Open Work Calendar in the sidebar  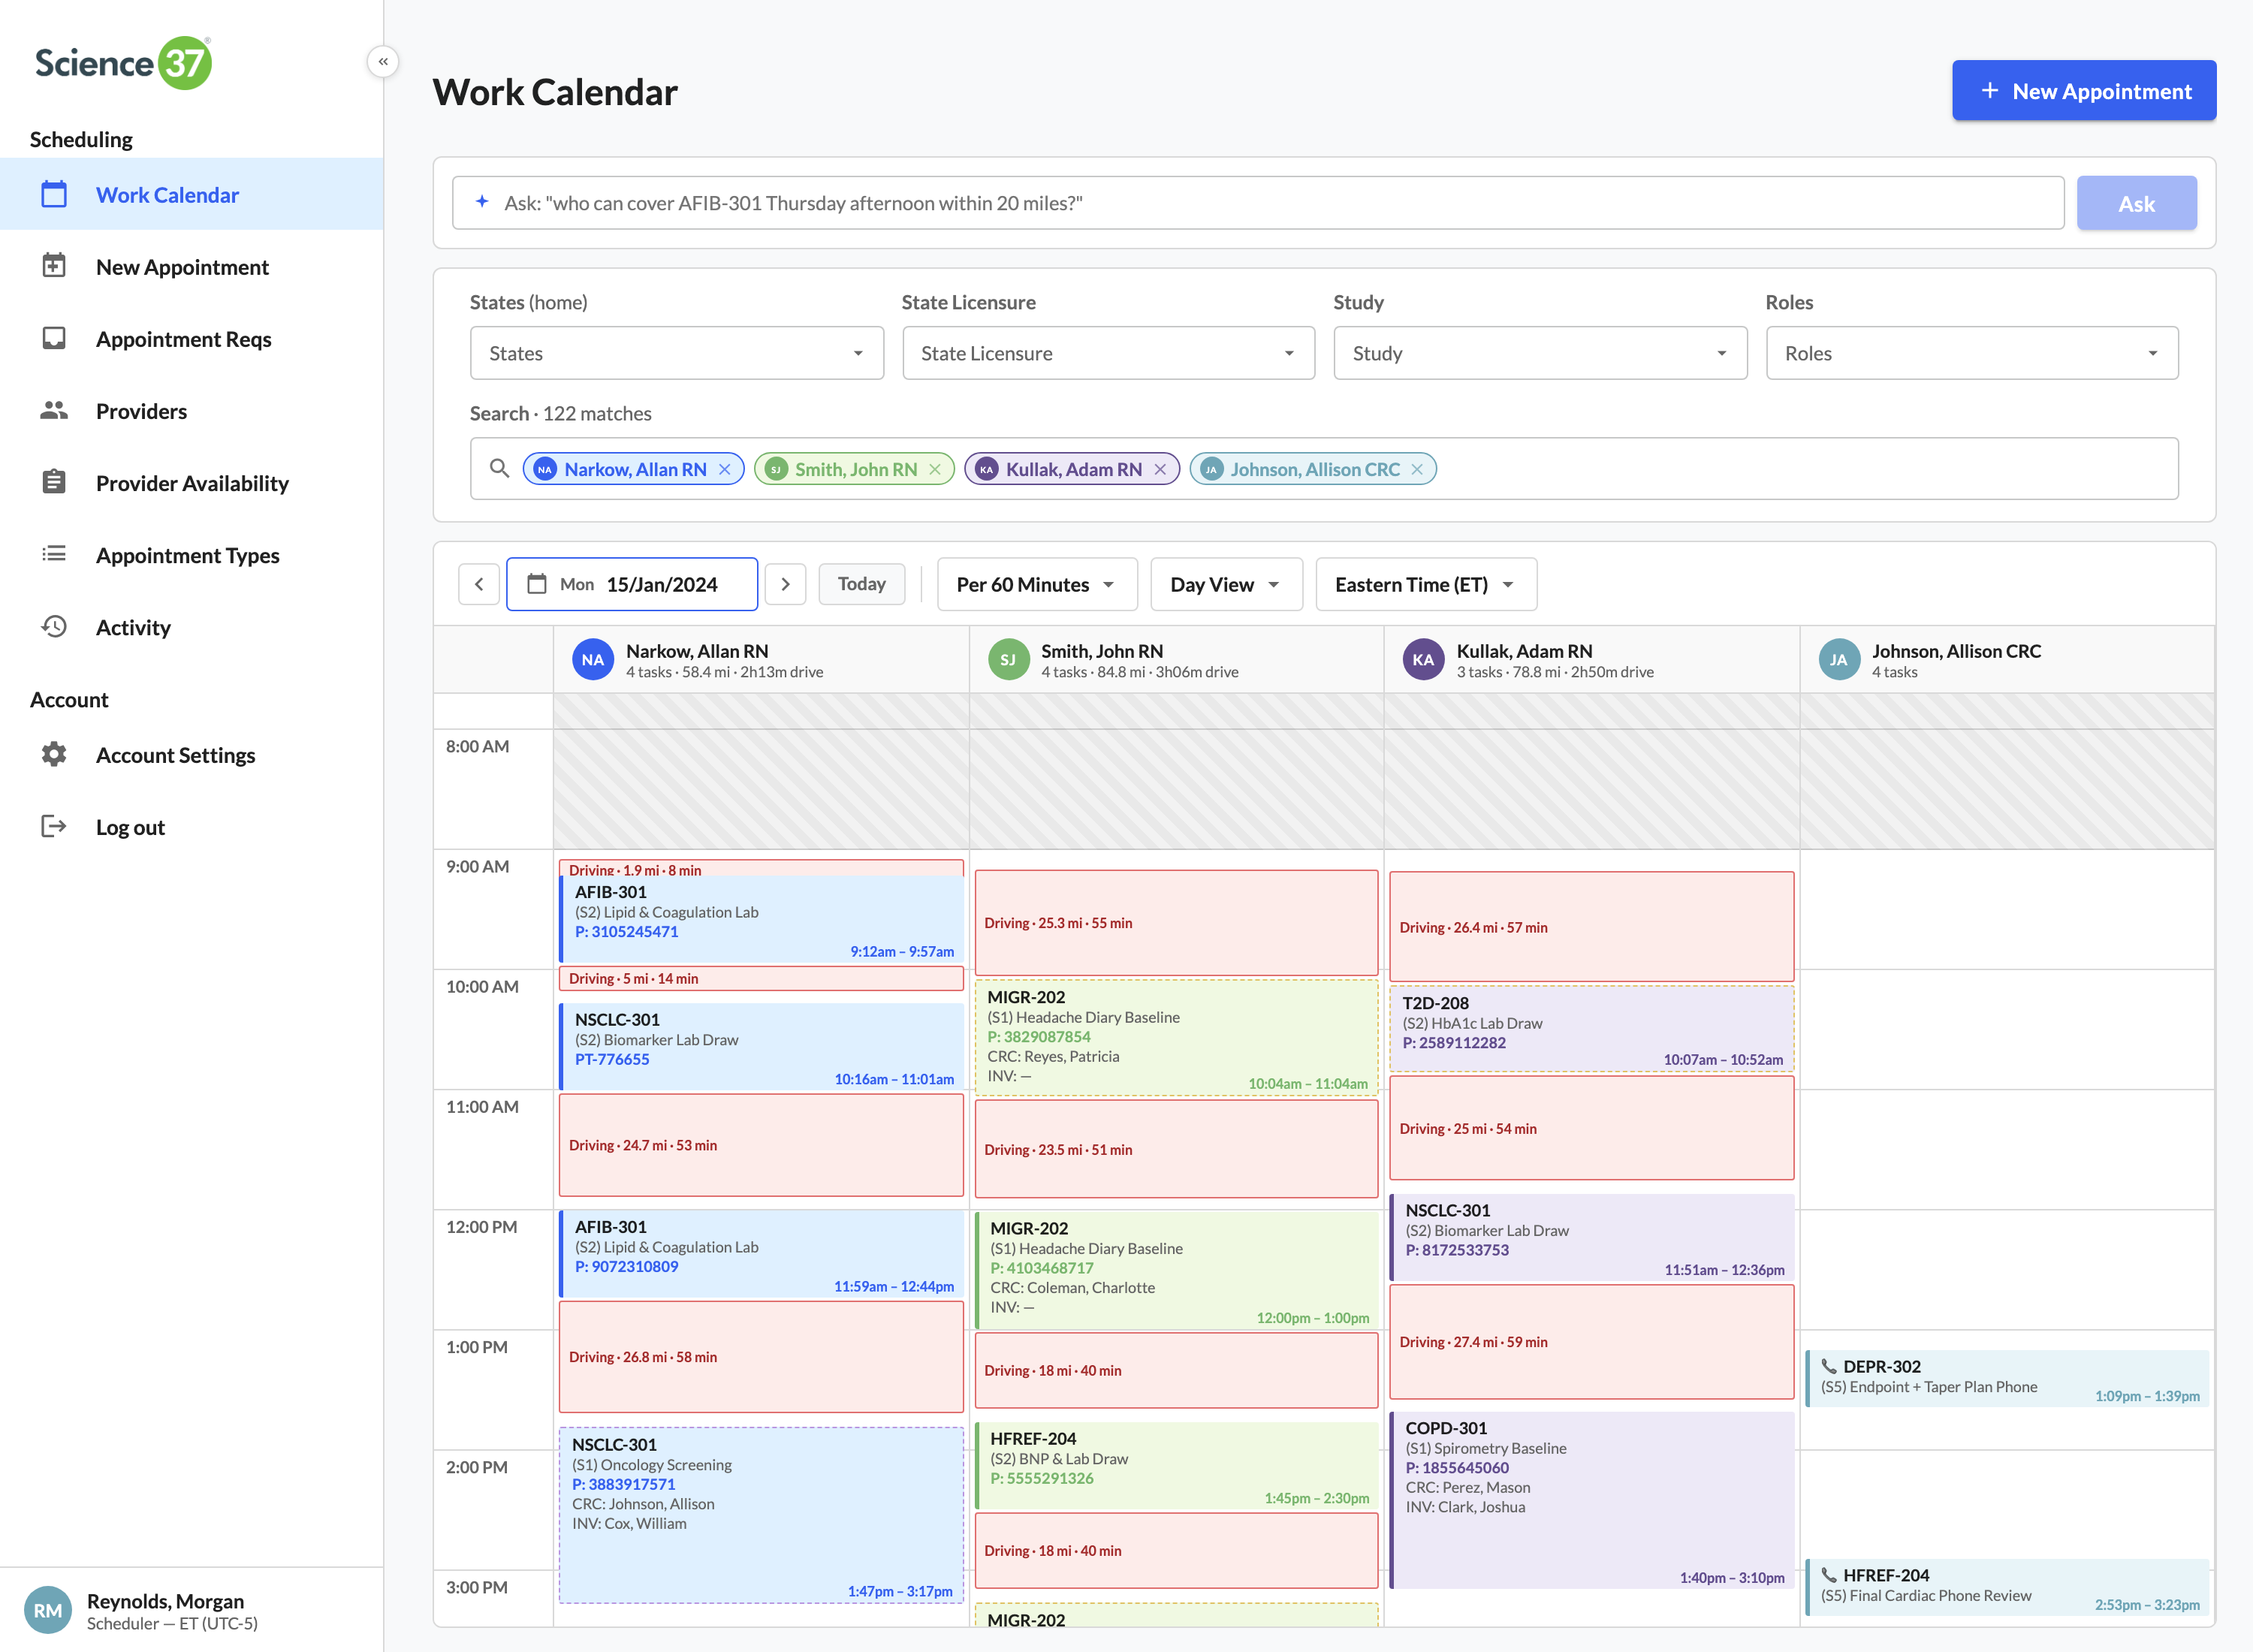[x=191, y=194]
